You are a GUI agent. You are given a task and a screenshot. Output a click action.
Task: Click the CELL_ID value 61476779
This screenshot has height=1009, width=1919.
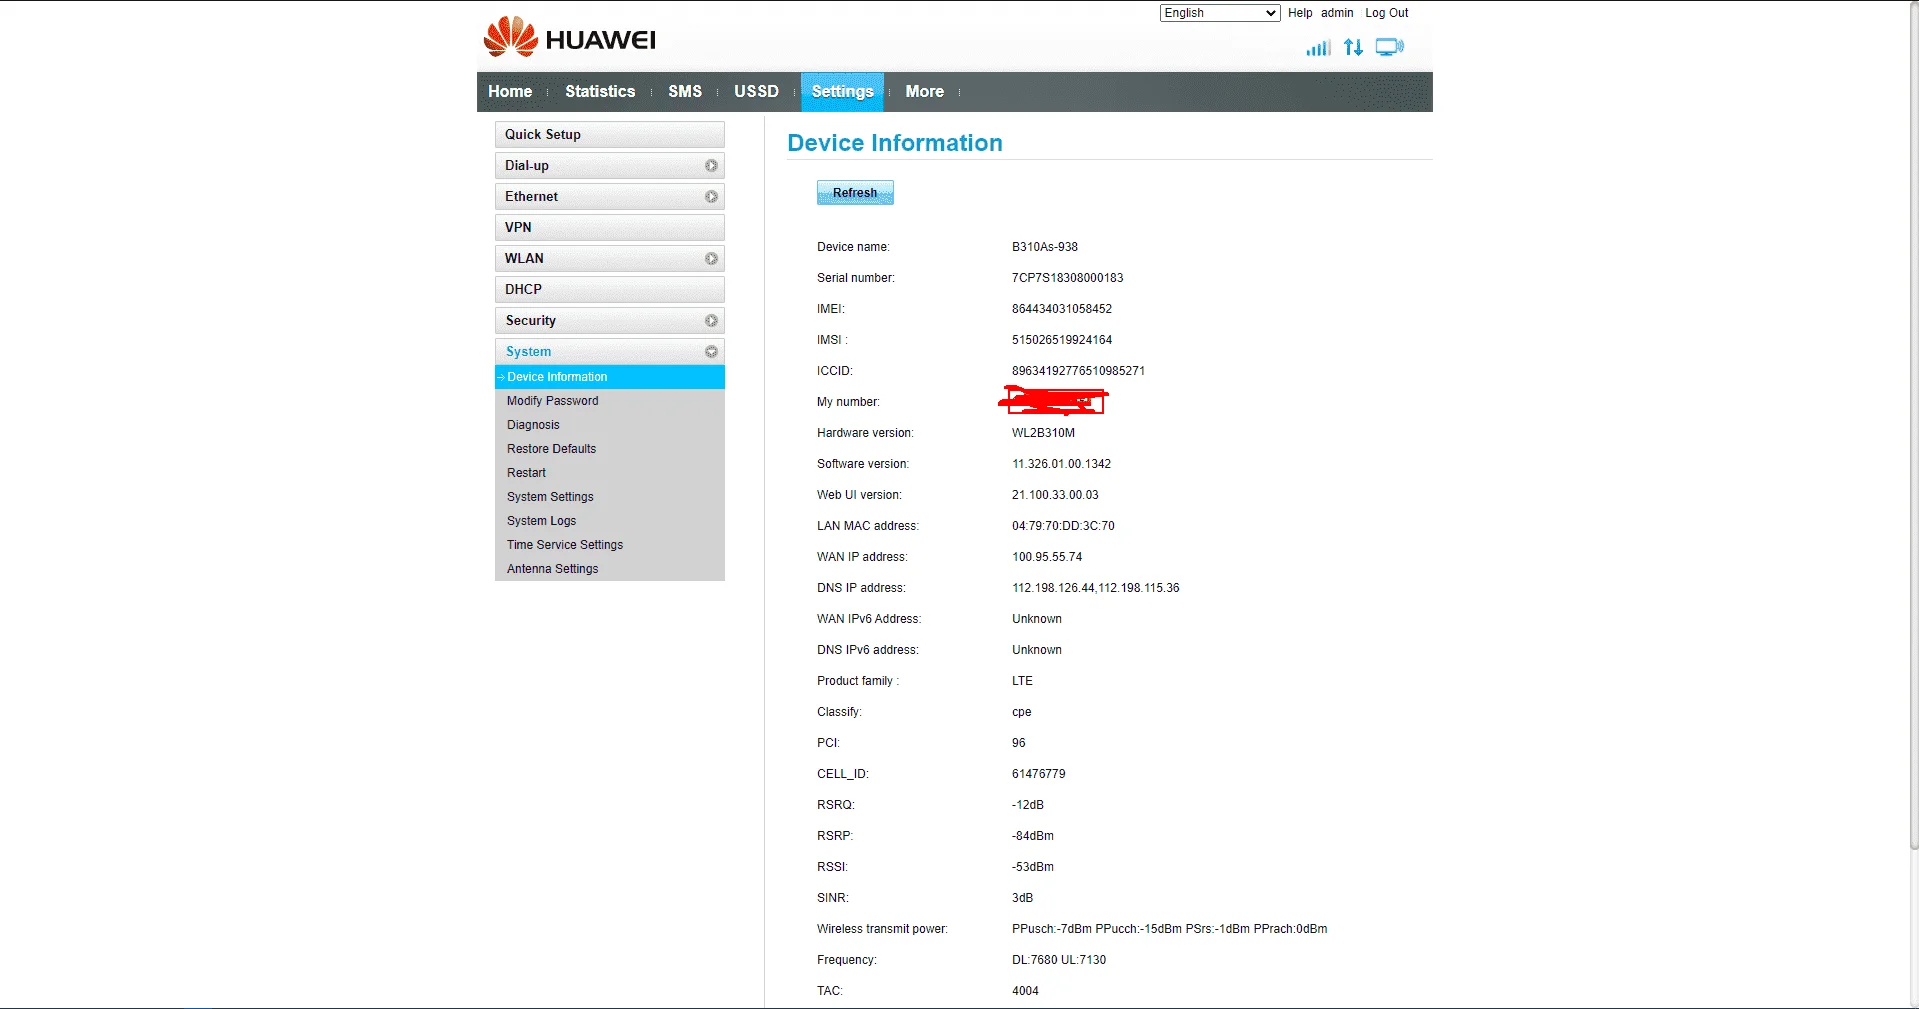(1038, 774)
